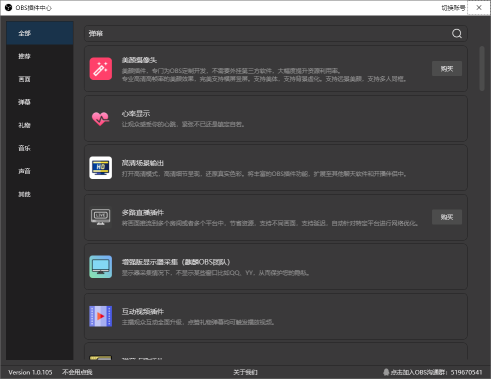This screenshot has width=491, height=379.
Task: Click the vertical scrollbar thumb
Action: coord(482,69)
